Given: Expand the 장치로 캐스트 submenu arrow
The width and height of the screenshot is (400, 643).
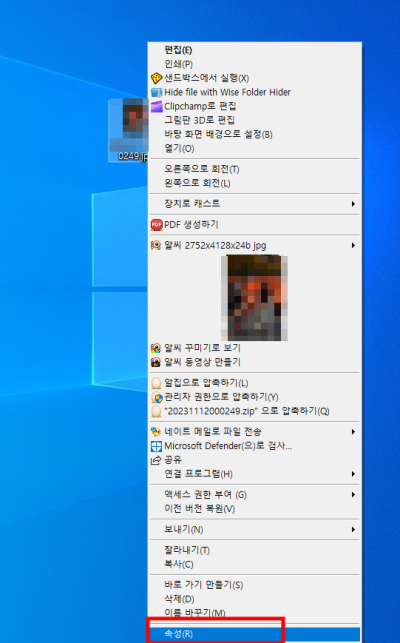Looking at the screenshot, I should (353, 204).
